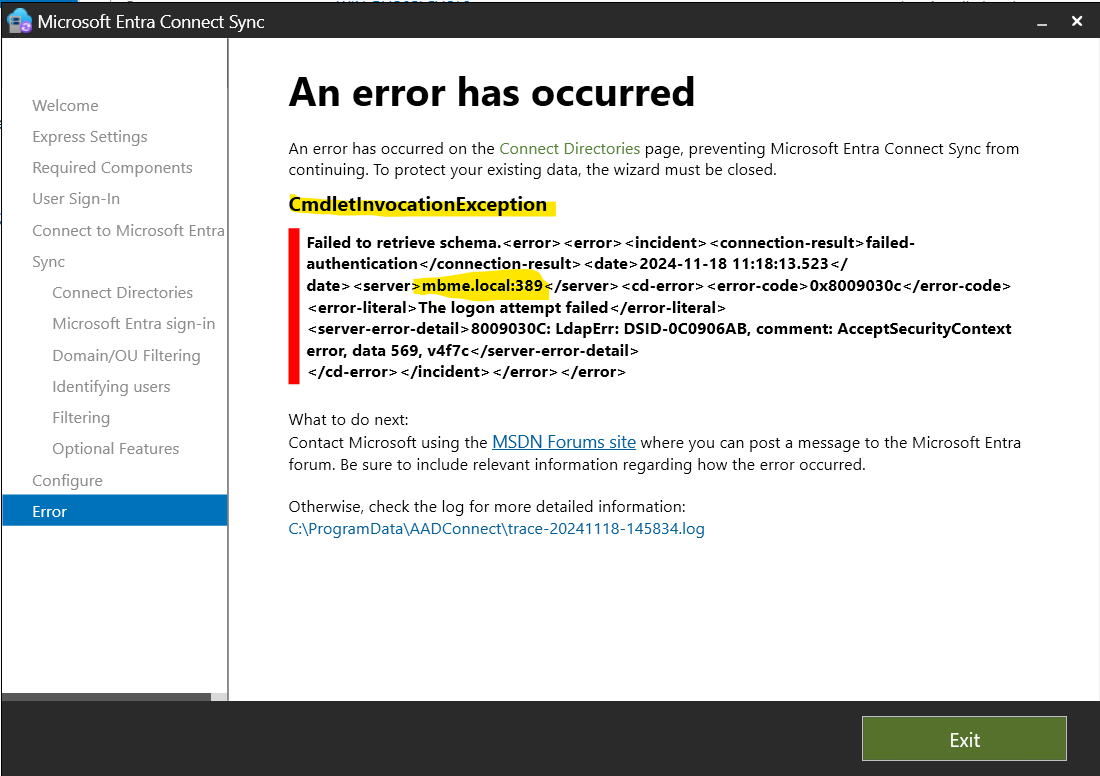Select the Express Settings step

90,137
